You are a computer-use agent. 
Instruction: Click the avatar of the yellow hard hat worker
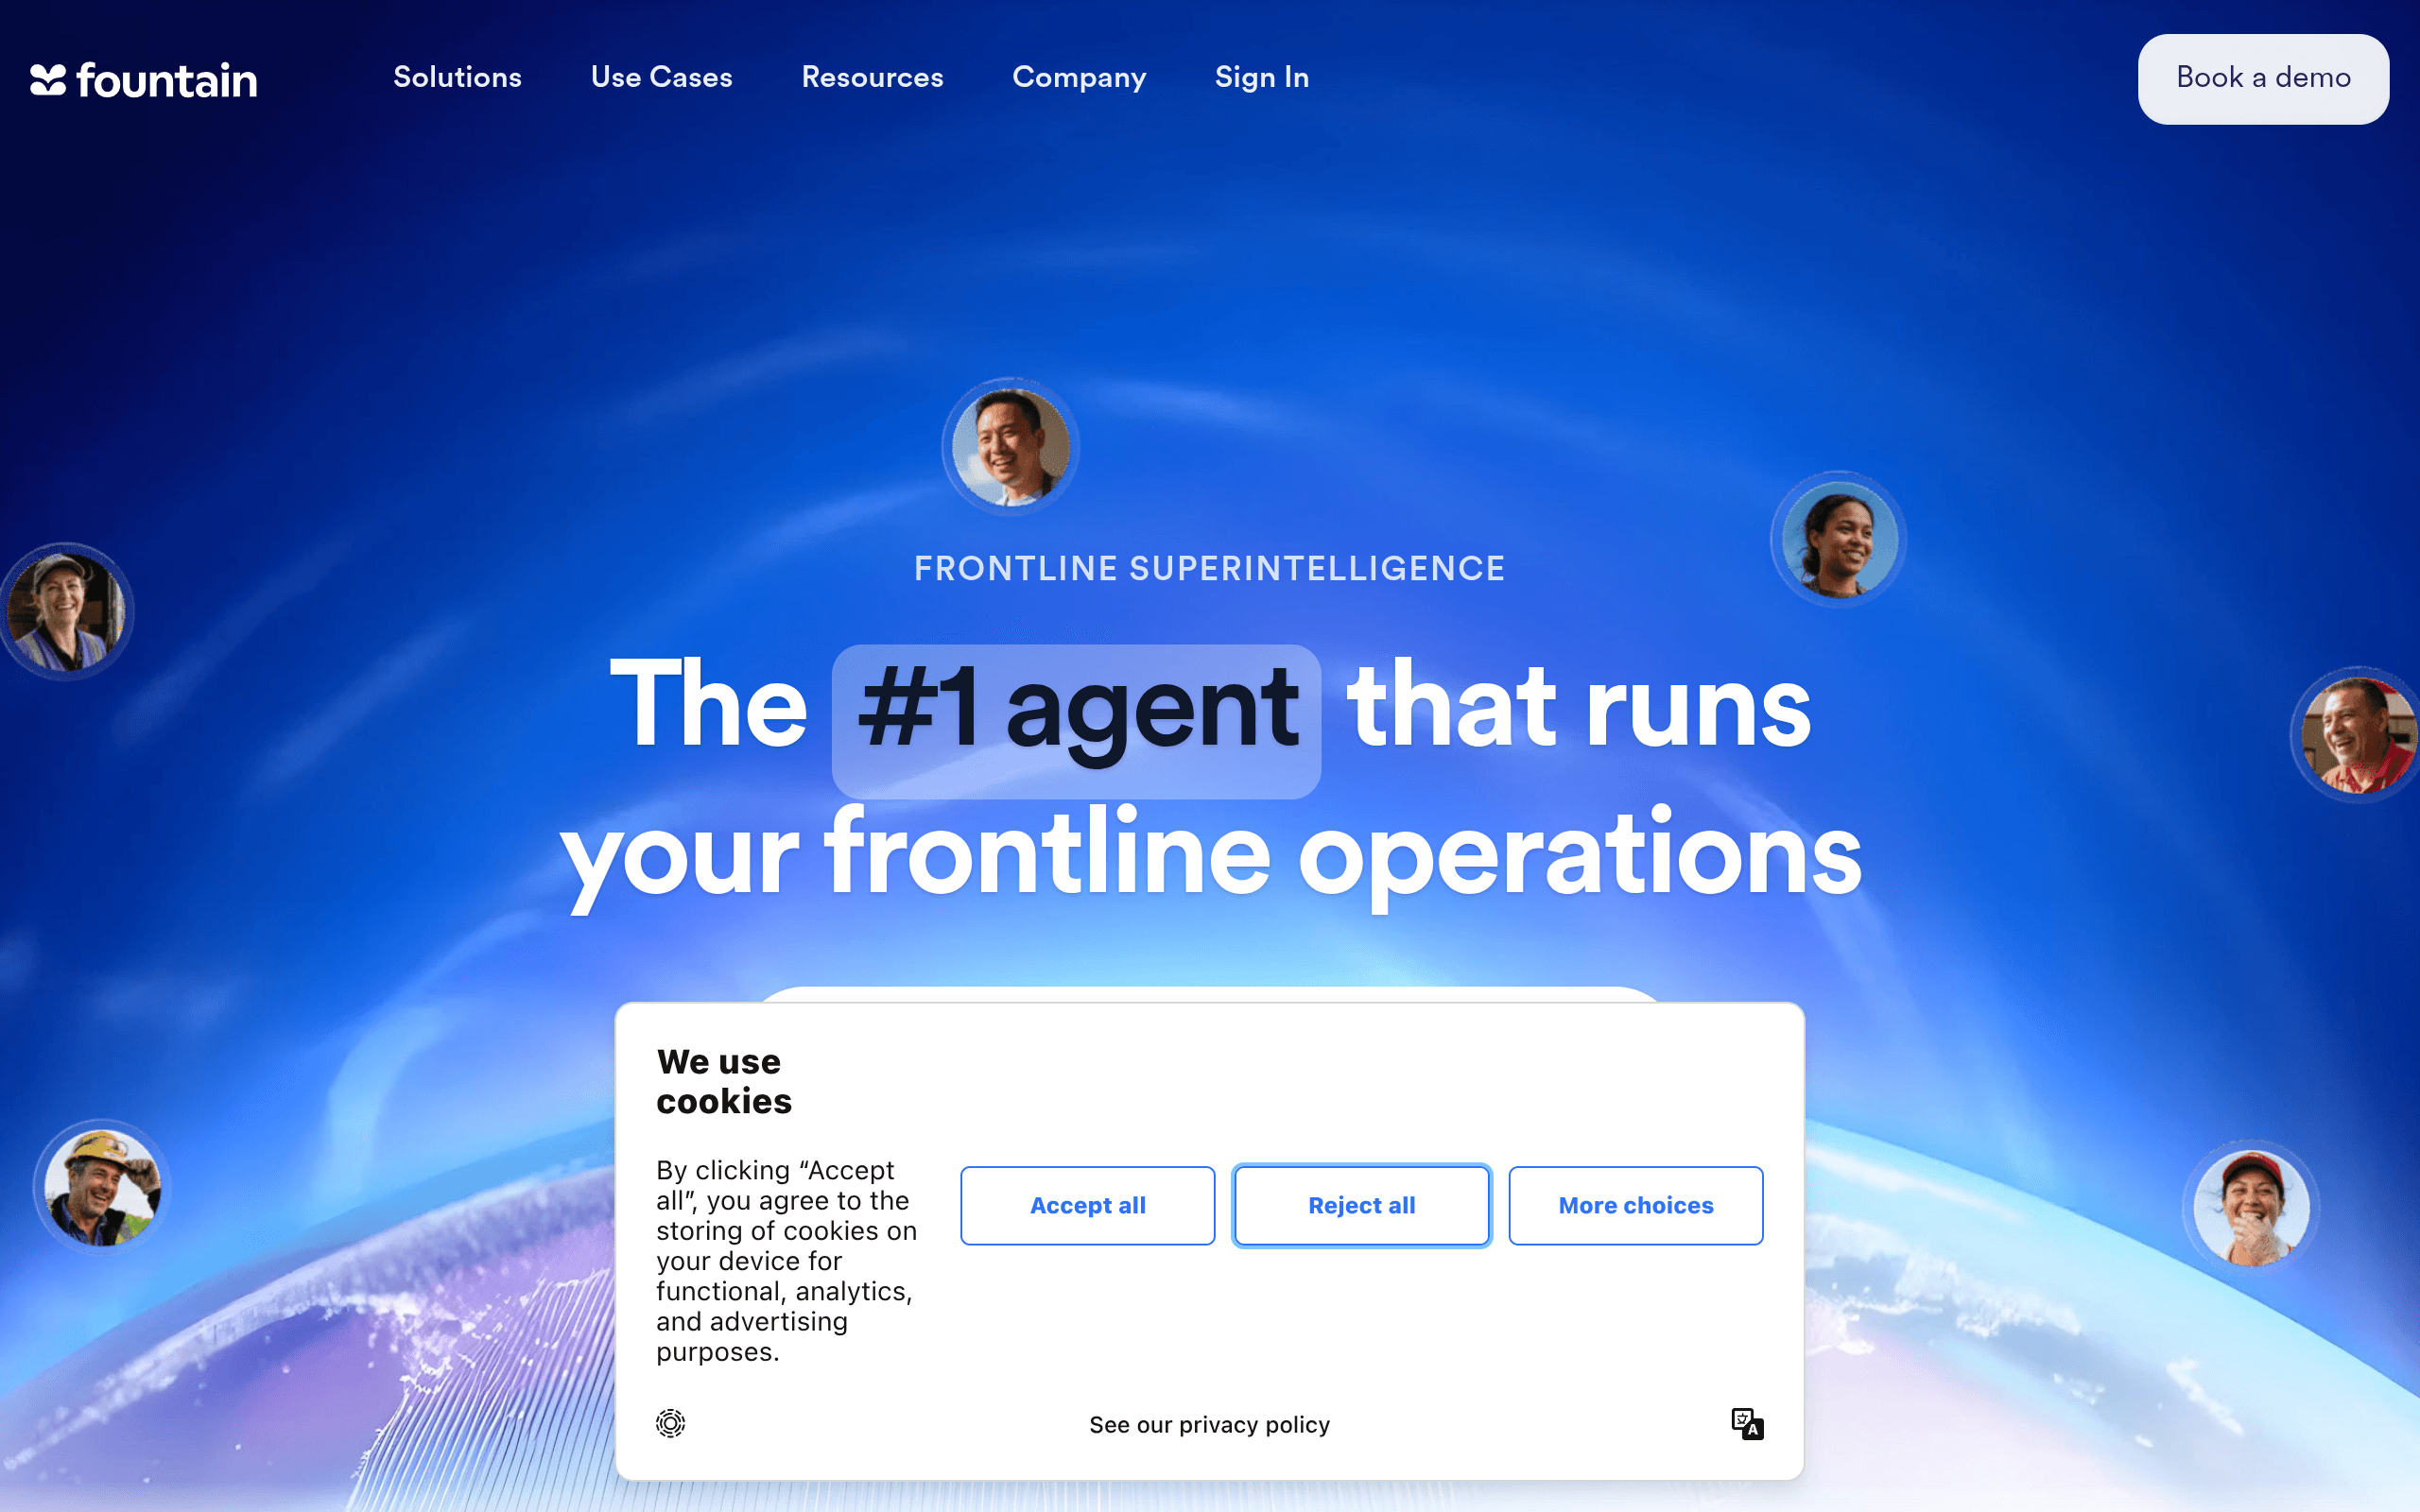[102, 1187]
